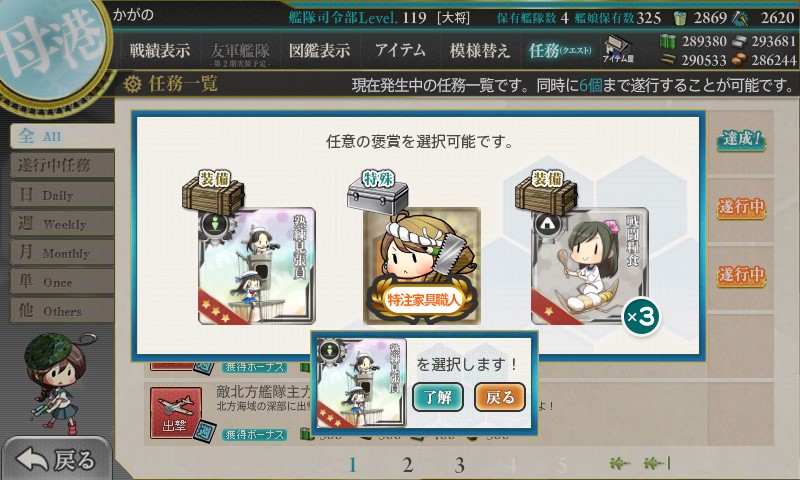
Task: Cancel selection with the orange 戻る button
Action: tap(500, 397)
